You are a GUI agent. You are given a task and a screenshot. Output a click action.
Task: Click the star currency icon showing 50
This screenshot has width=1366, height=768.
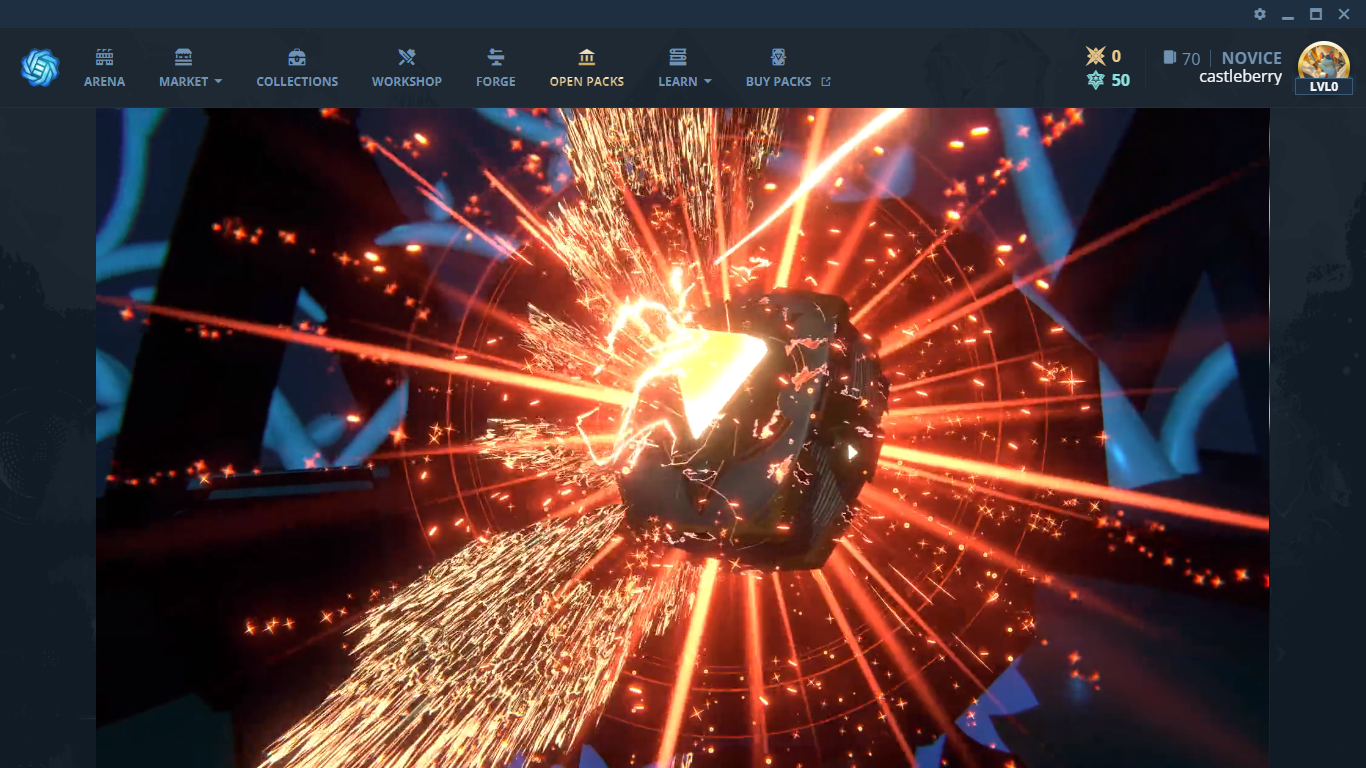click(1096, 80)
